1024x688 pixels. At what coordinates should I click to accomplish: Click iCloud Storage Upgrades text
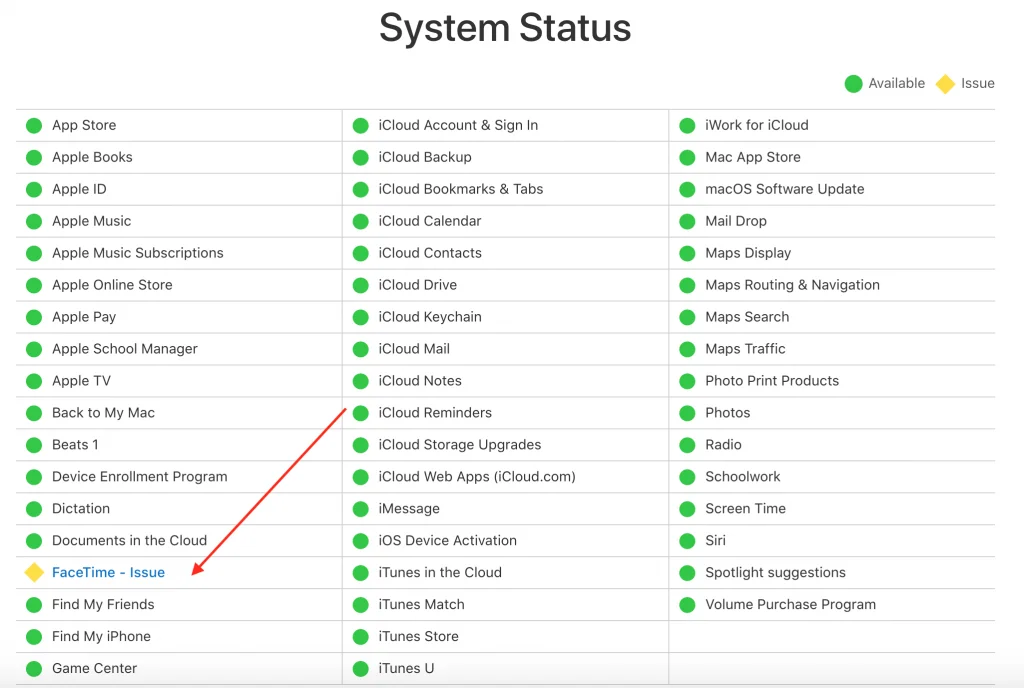tap(460, 445)
